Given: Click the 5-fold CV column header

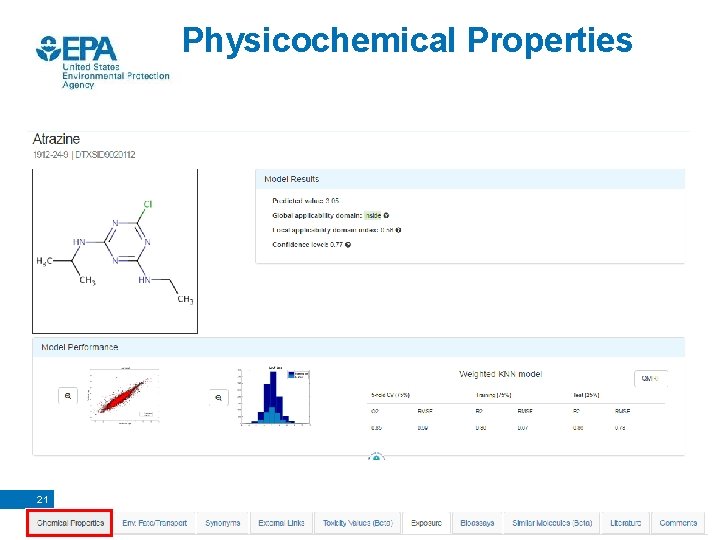Looking at the screenshot, I should 390,395.
